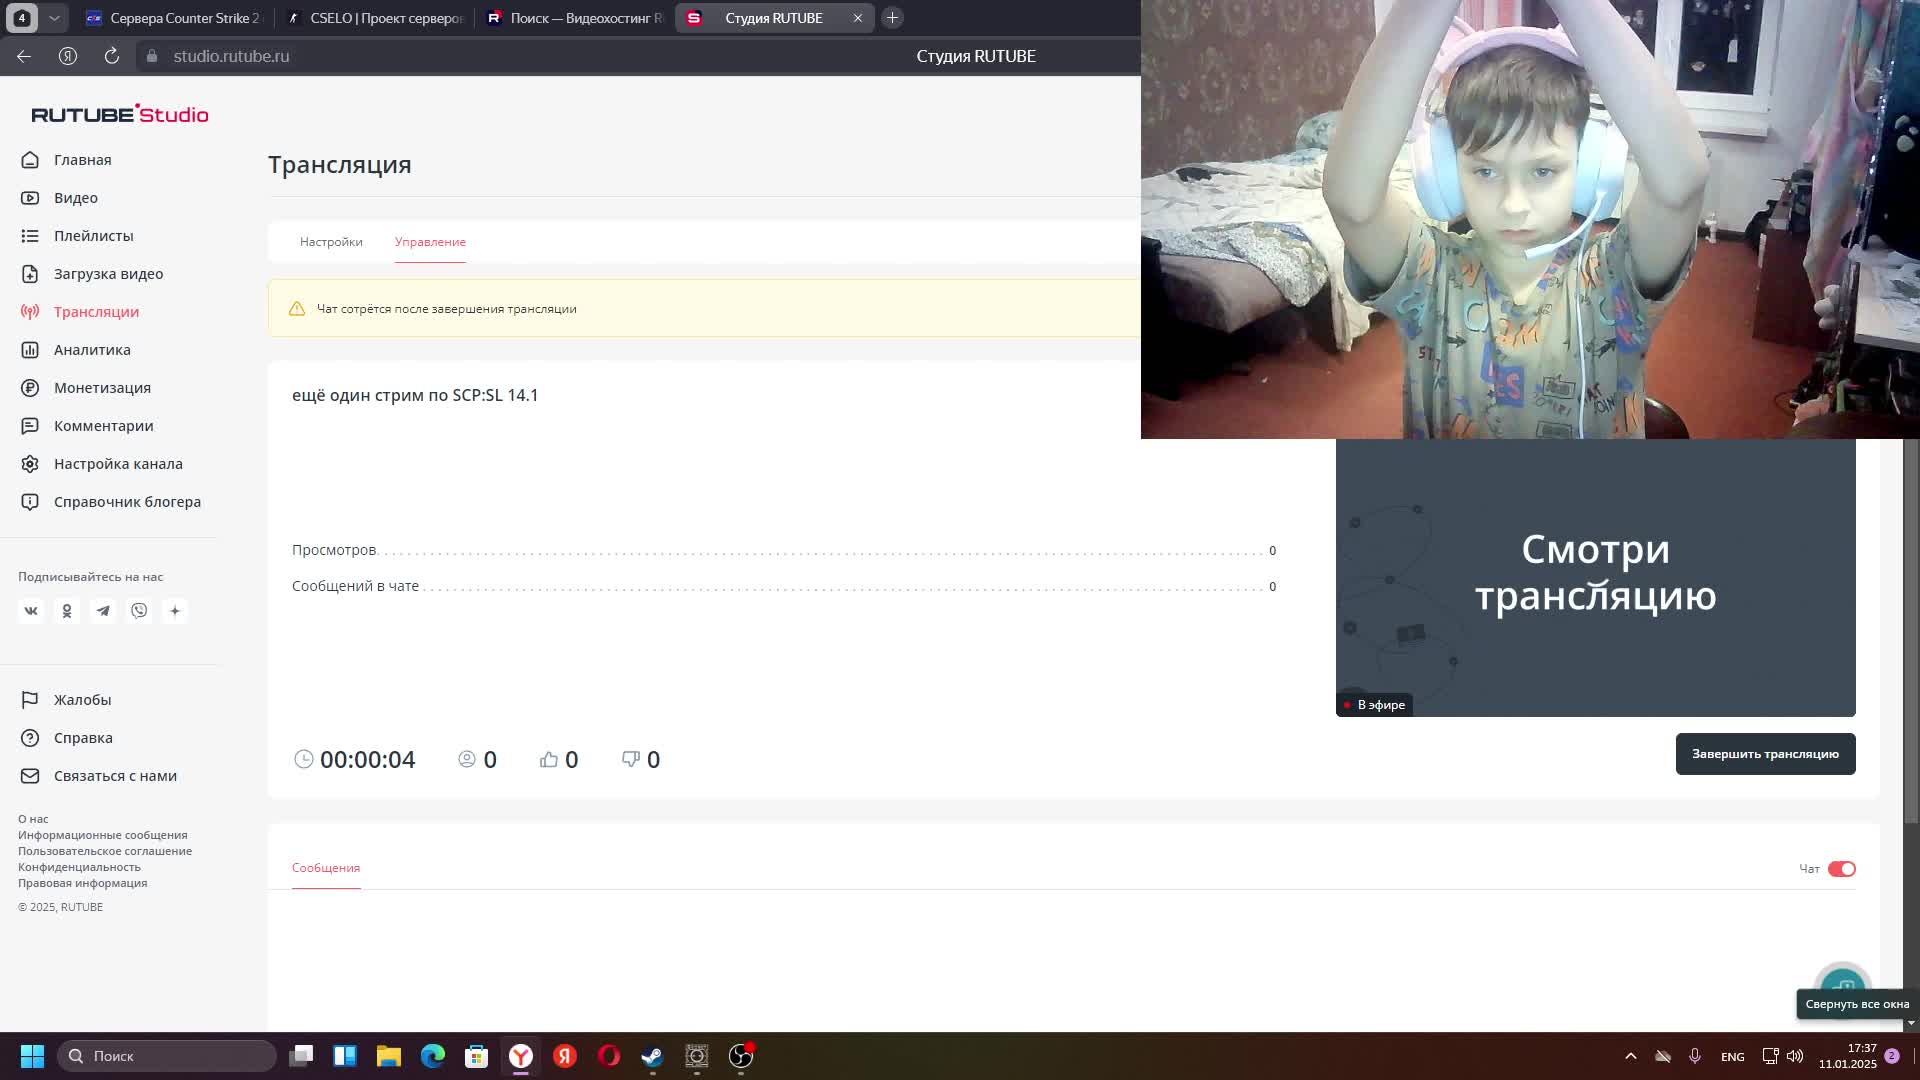Viewport: 1920px width, 1080px height.
Task: Switch to Поиск — Видеохостинг browser tab
Action: pyautogui.click(x=575, y=18)
